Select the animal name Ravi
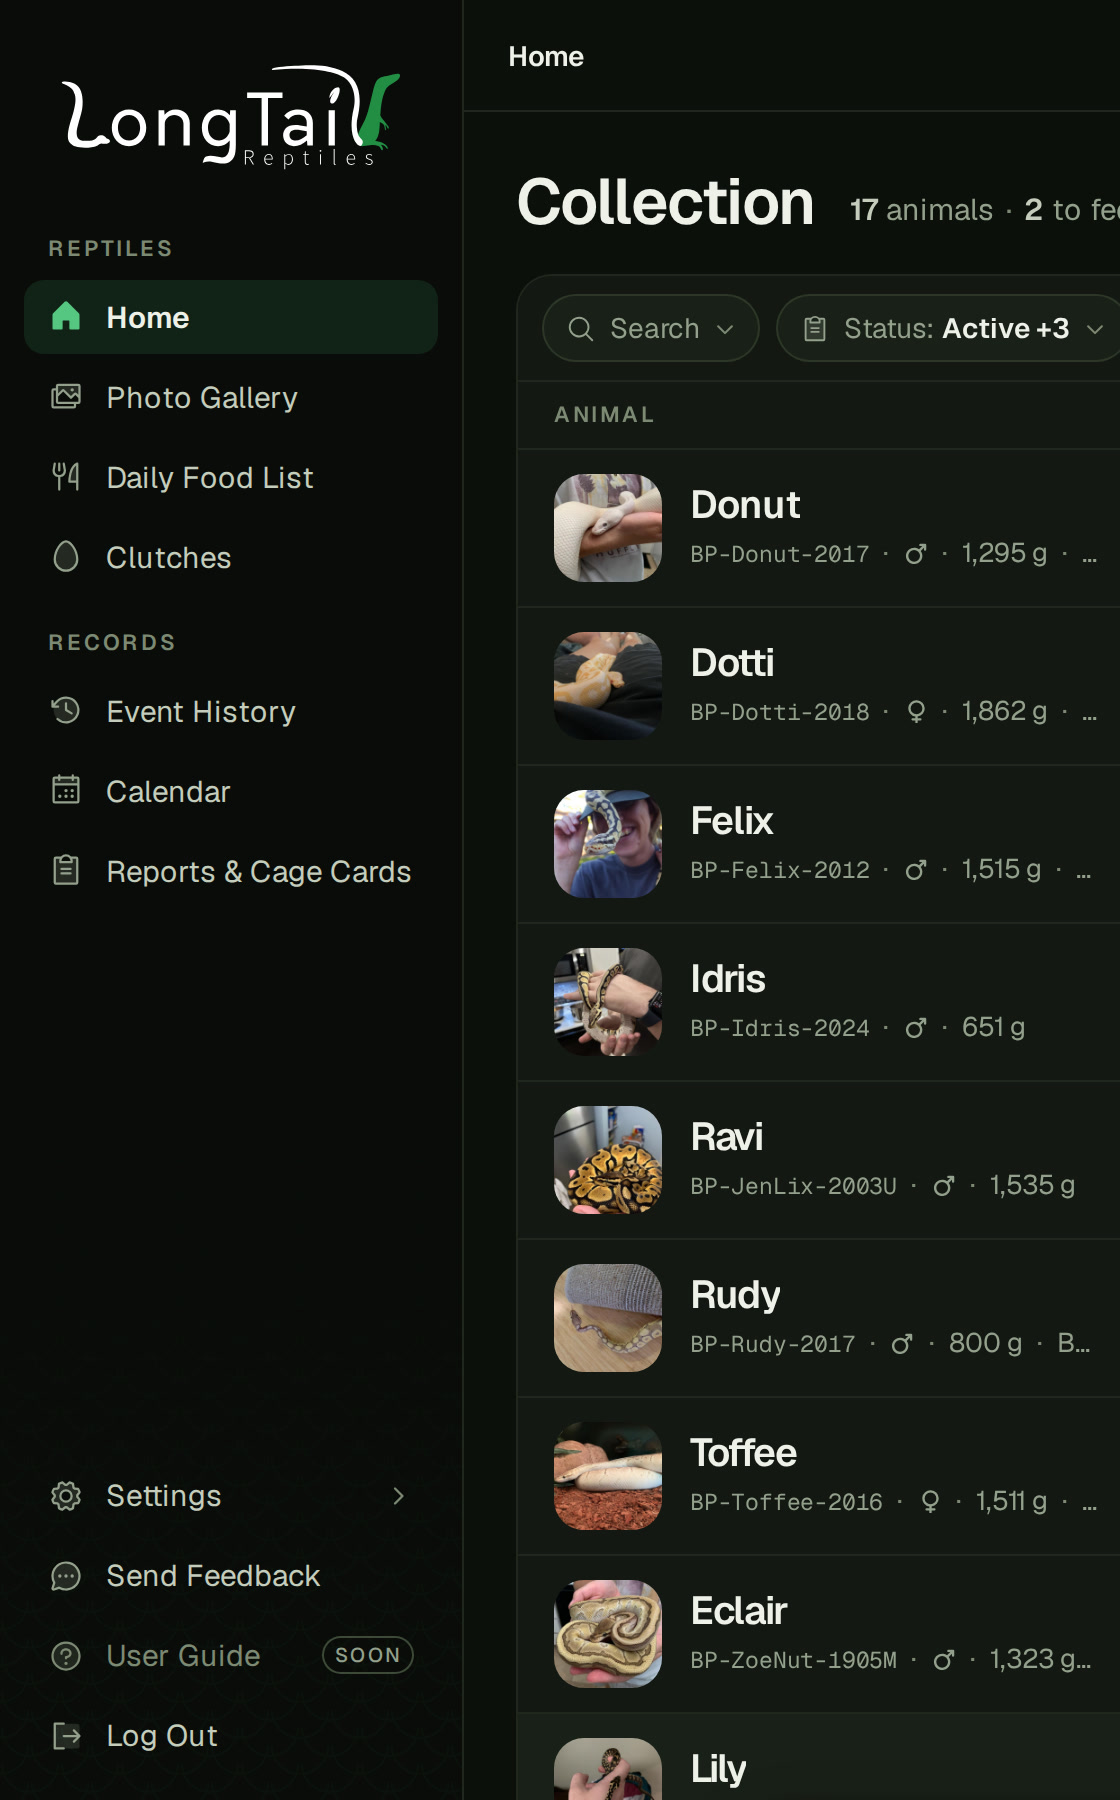 727,1137
